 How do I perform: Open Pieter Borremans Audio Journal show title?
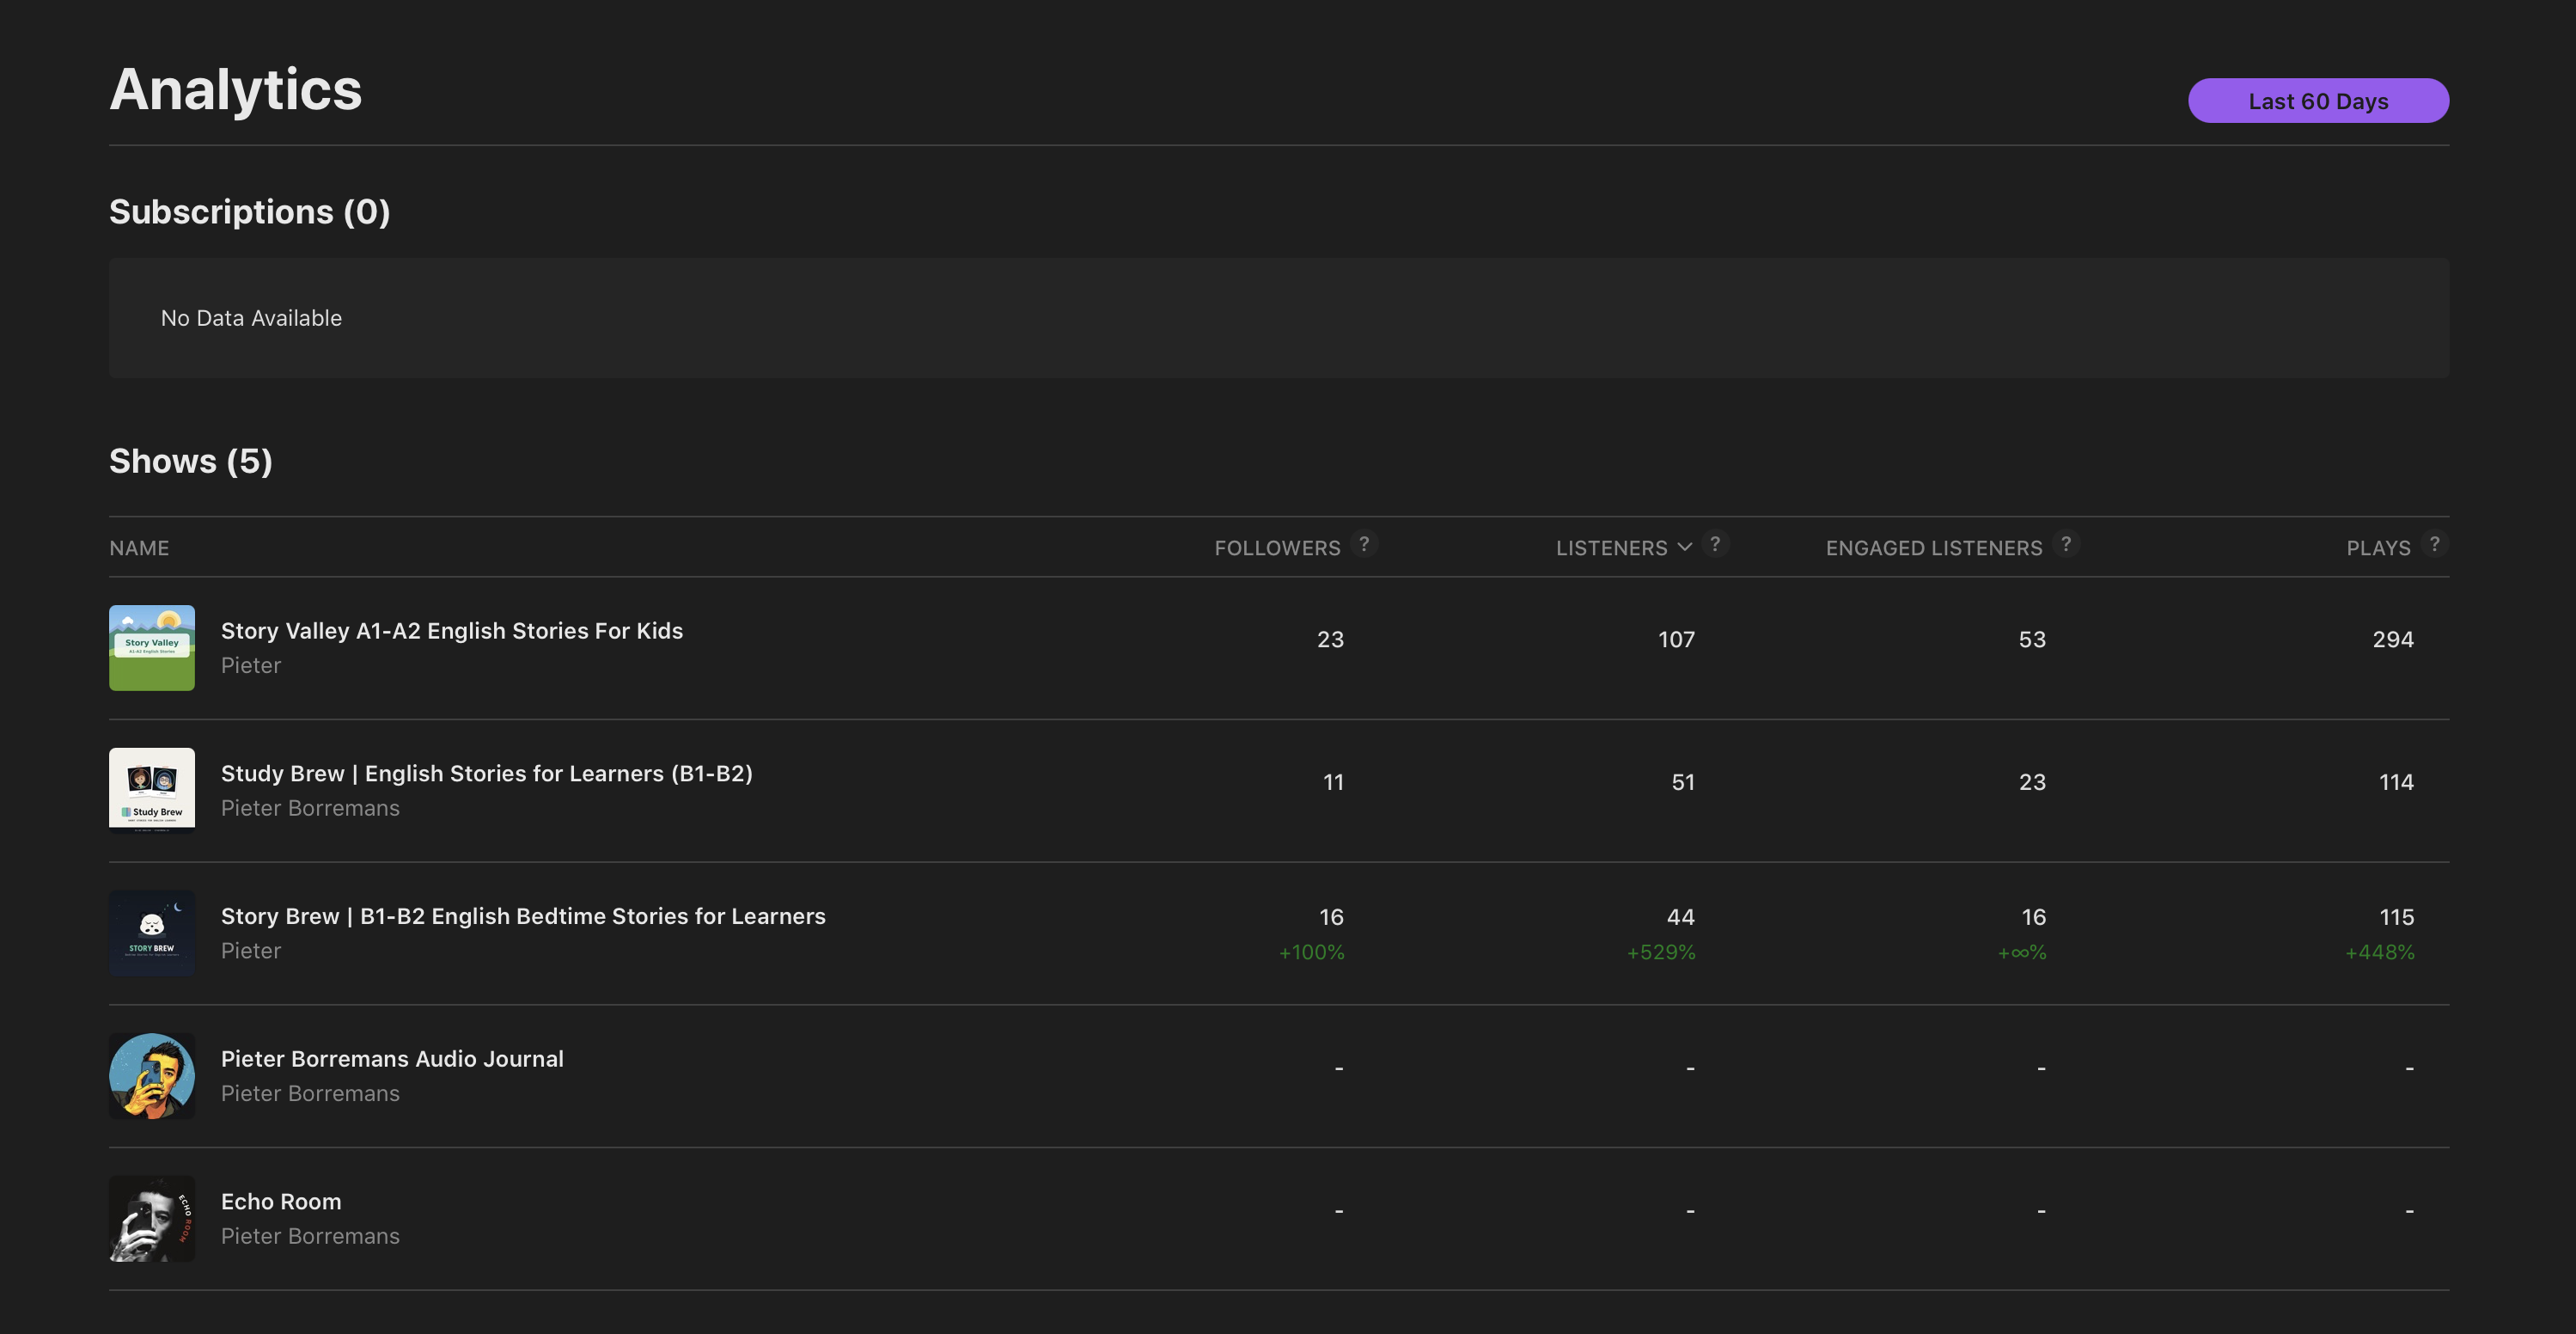click(x=392, y=1059)
